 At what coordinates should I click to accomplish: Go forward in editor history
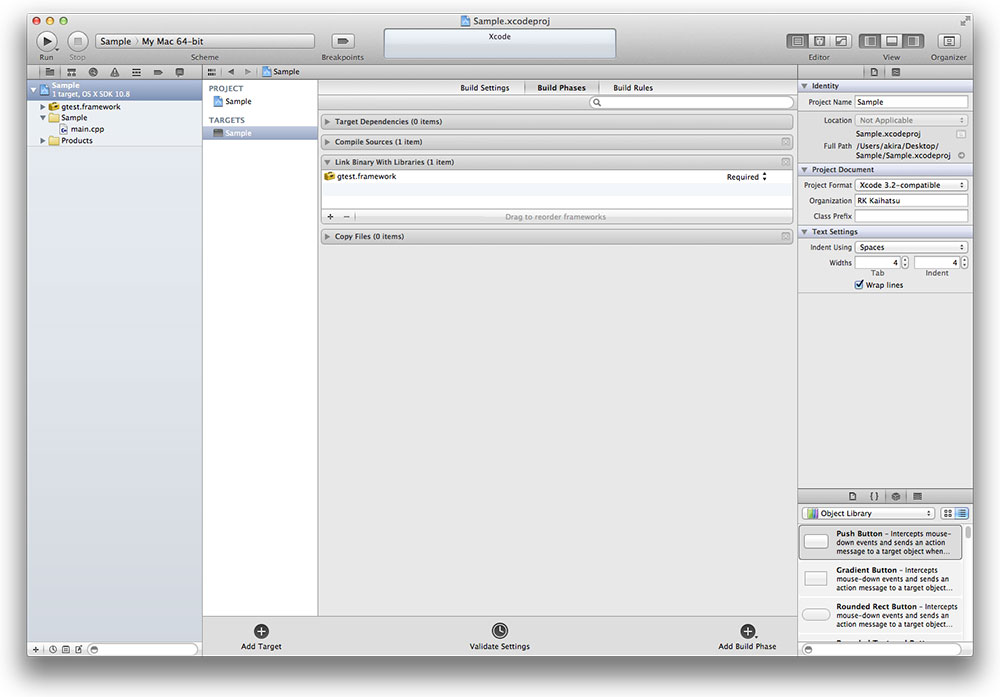247,72
